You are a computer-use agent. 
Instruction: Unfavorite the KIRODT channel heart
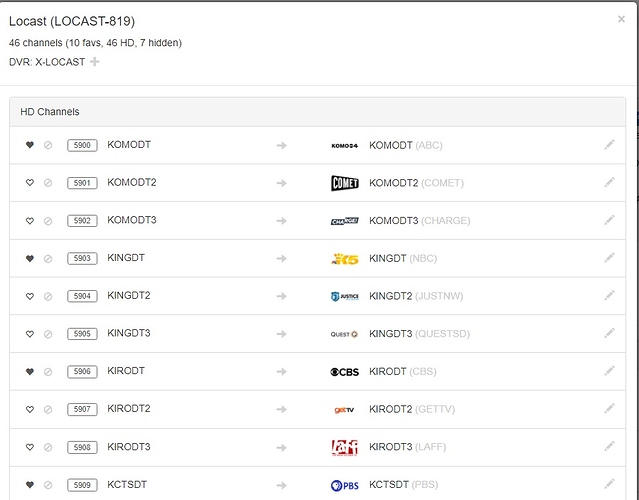(30, 371)
